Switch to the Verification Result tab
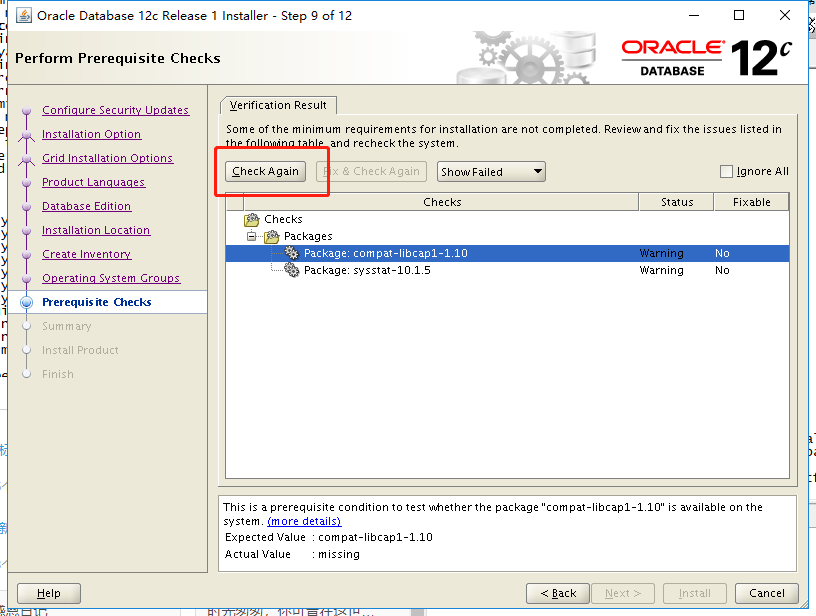 (278, 105)
